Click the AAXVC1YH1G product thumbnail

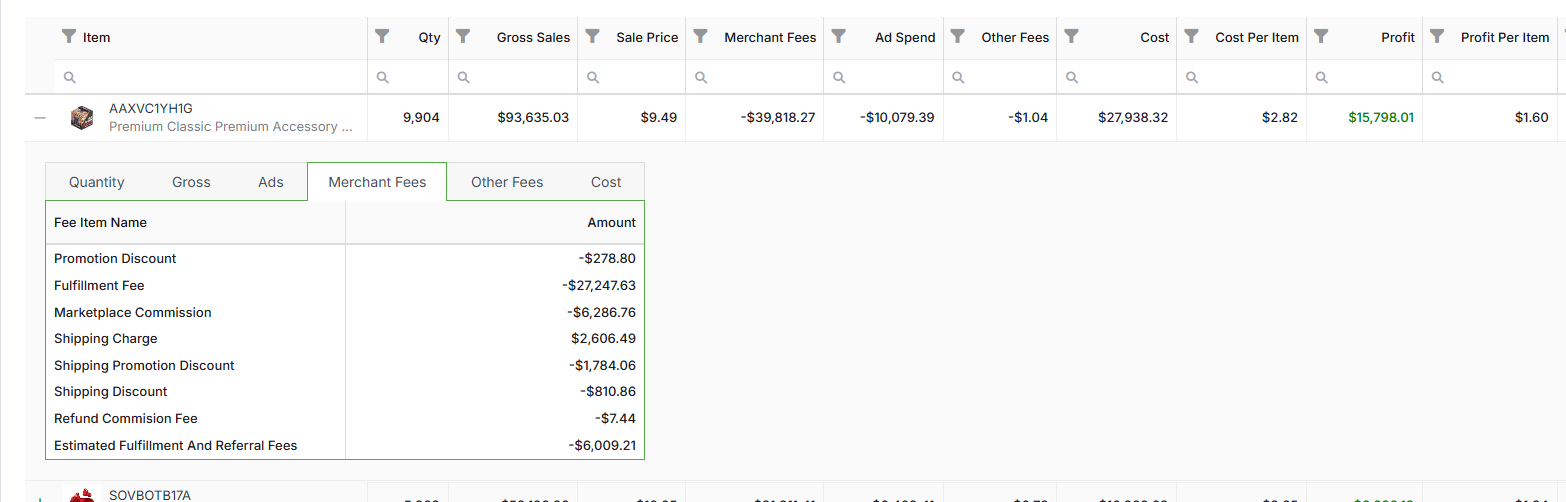coord(82,118)
